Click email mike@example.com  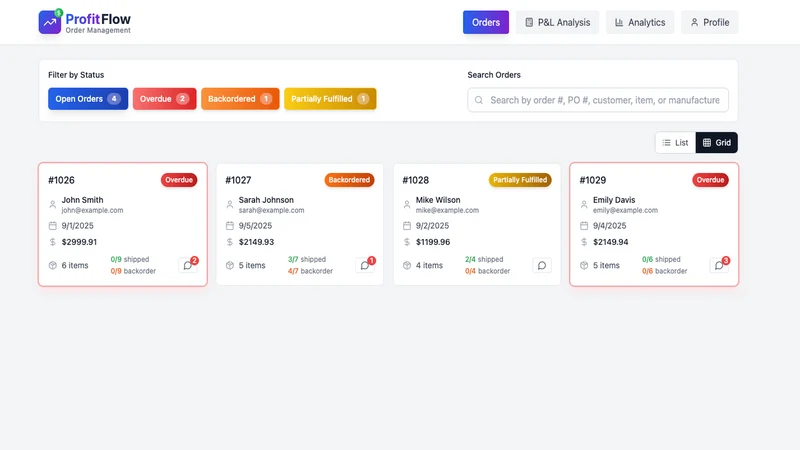447,210
